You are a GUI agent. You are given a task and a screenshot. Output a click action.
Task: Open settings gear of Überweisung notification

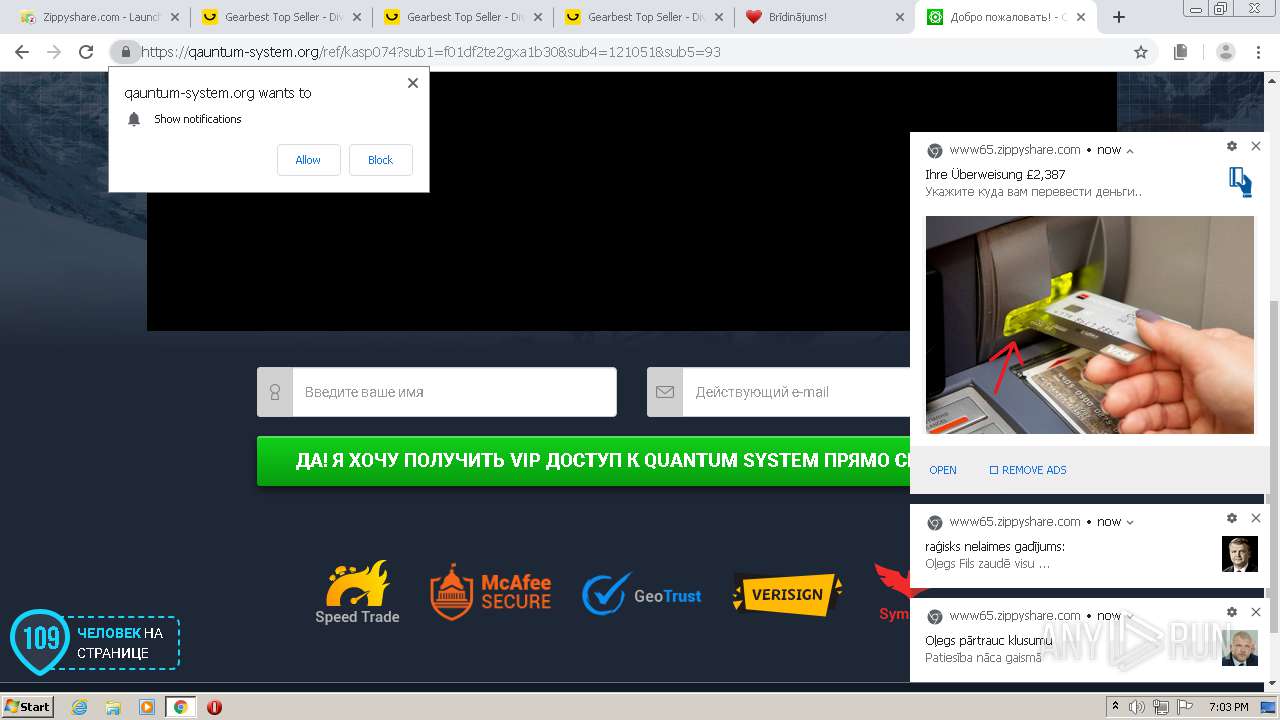pos(1232,146)
